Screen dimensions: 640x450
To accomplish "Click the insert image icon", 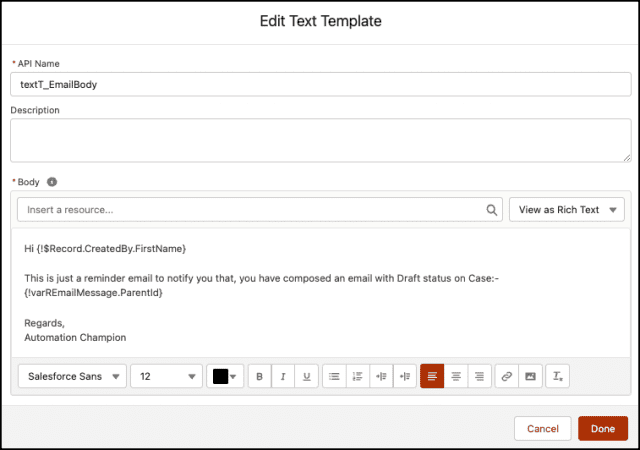I will click(x=530, y=377).
